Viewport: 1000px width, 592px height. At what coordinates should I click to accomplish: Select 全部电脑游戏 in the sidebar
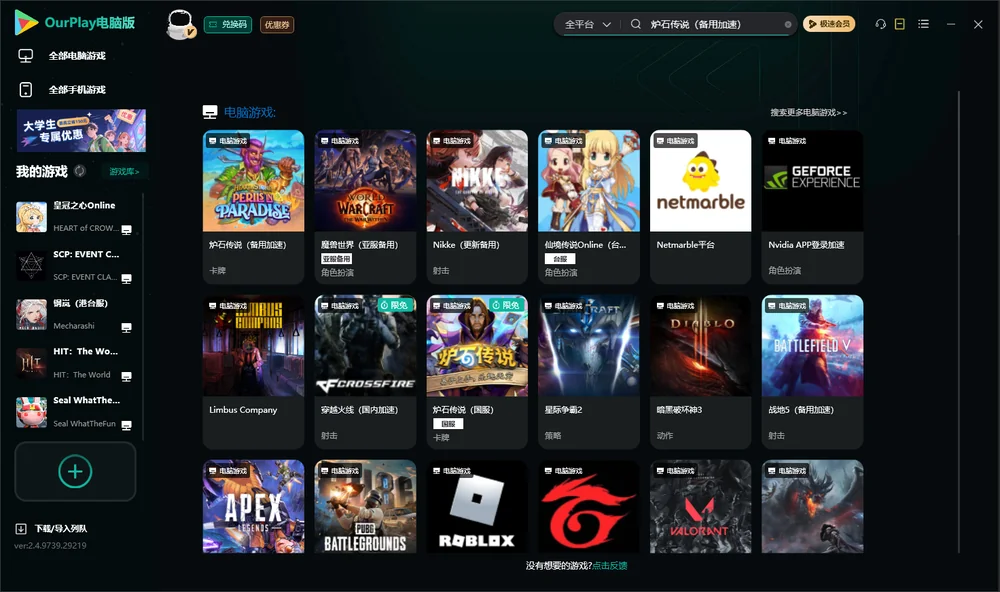[77, 56]
